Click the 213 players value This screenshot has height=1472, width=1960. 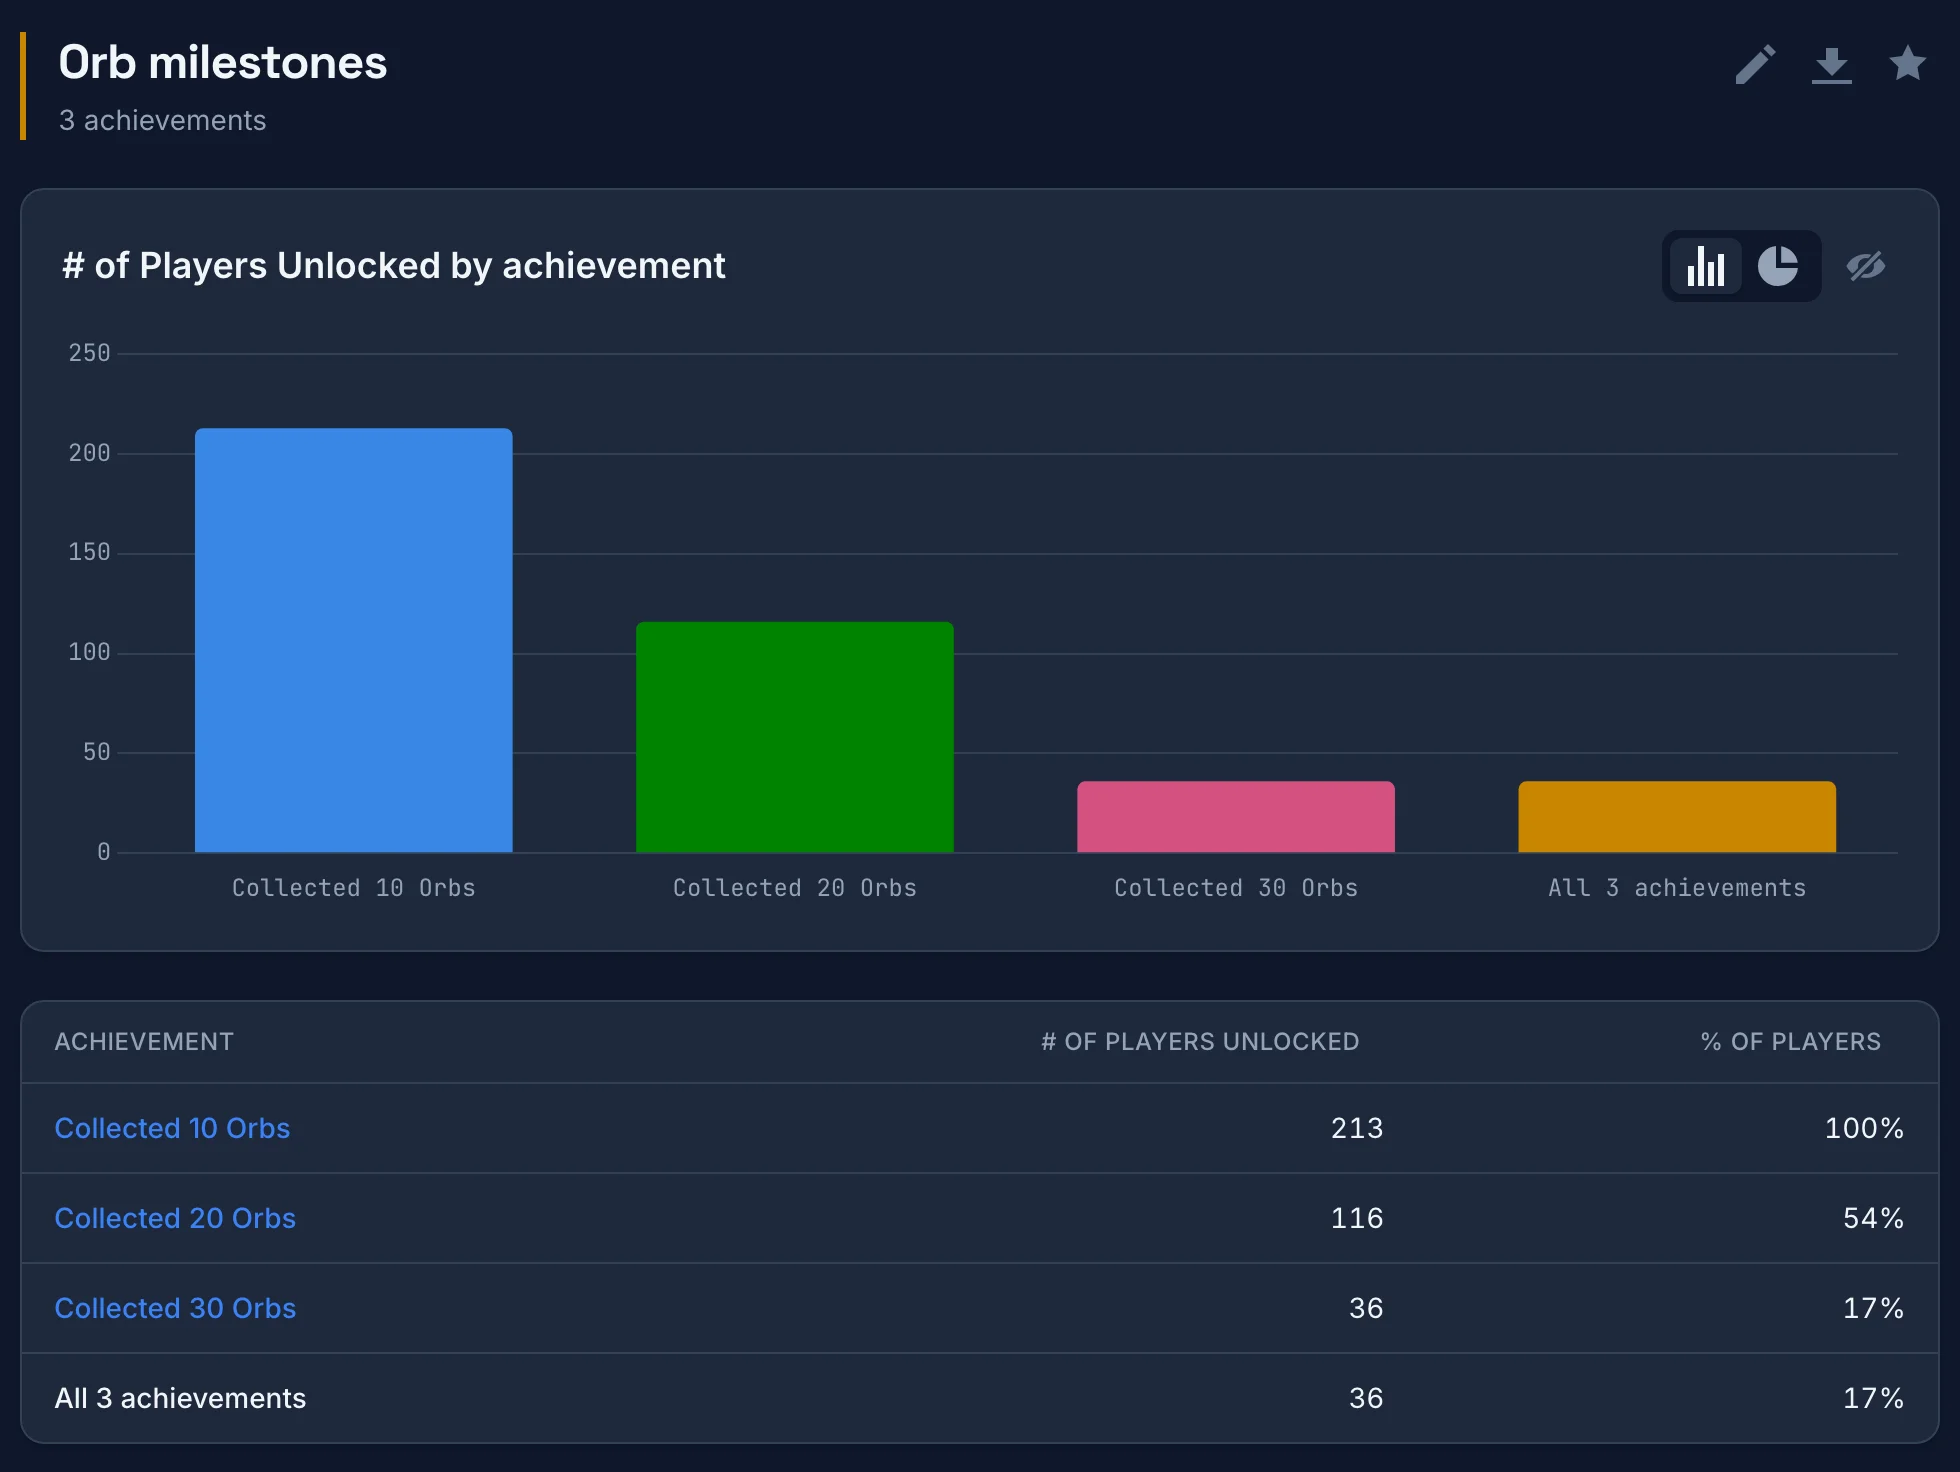click(x=1357, y=1128)
